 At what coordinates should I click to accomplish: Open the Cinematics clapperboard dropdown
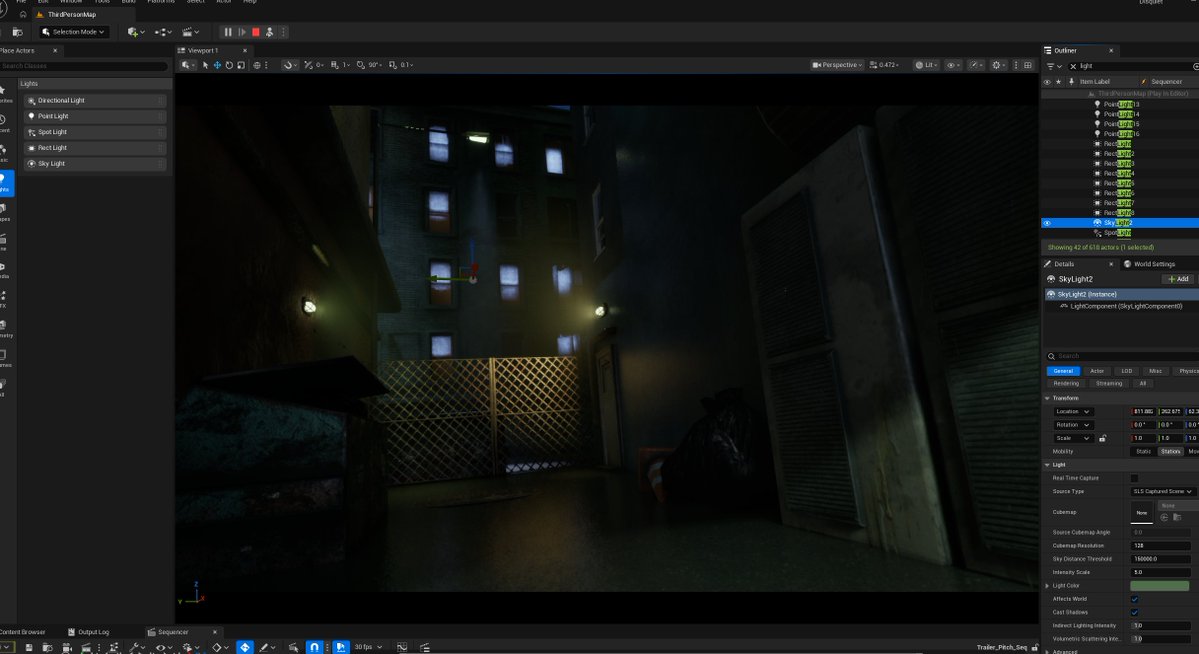click(190, 32)
